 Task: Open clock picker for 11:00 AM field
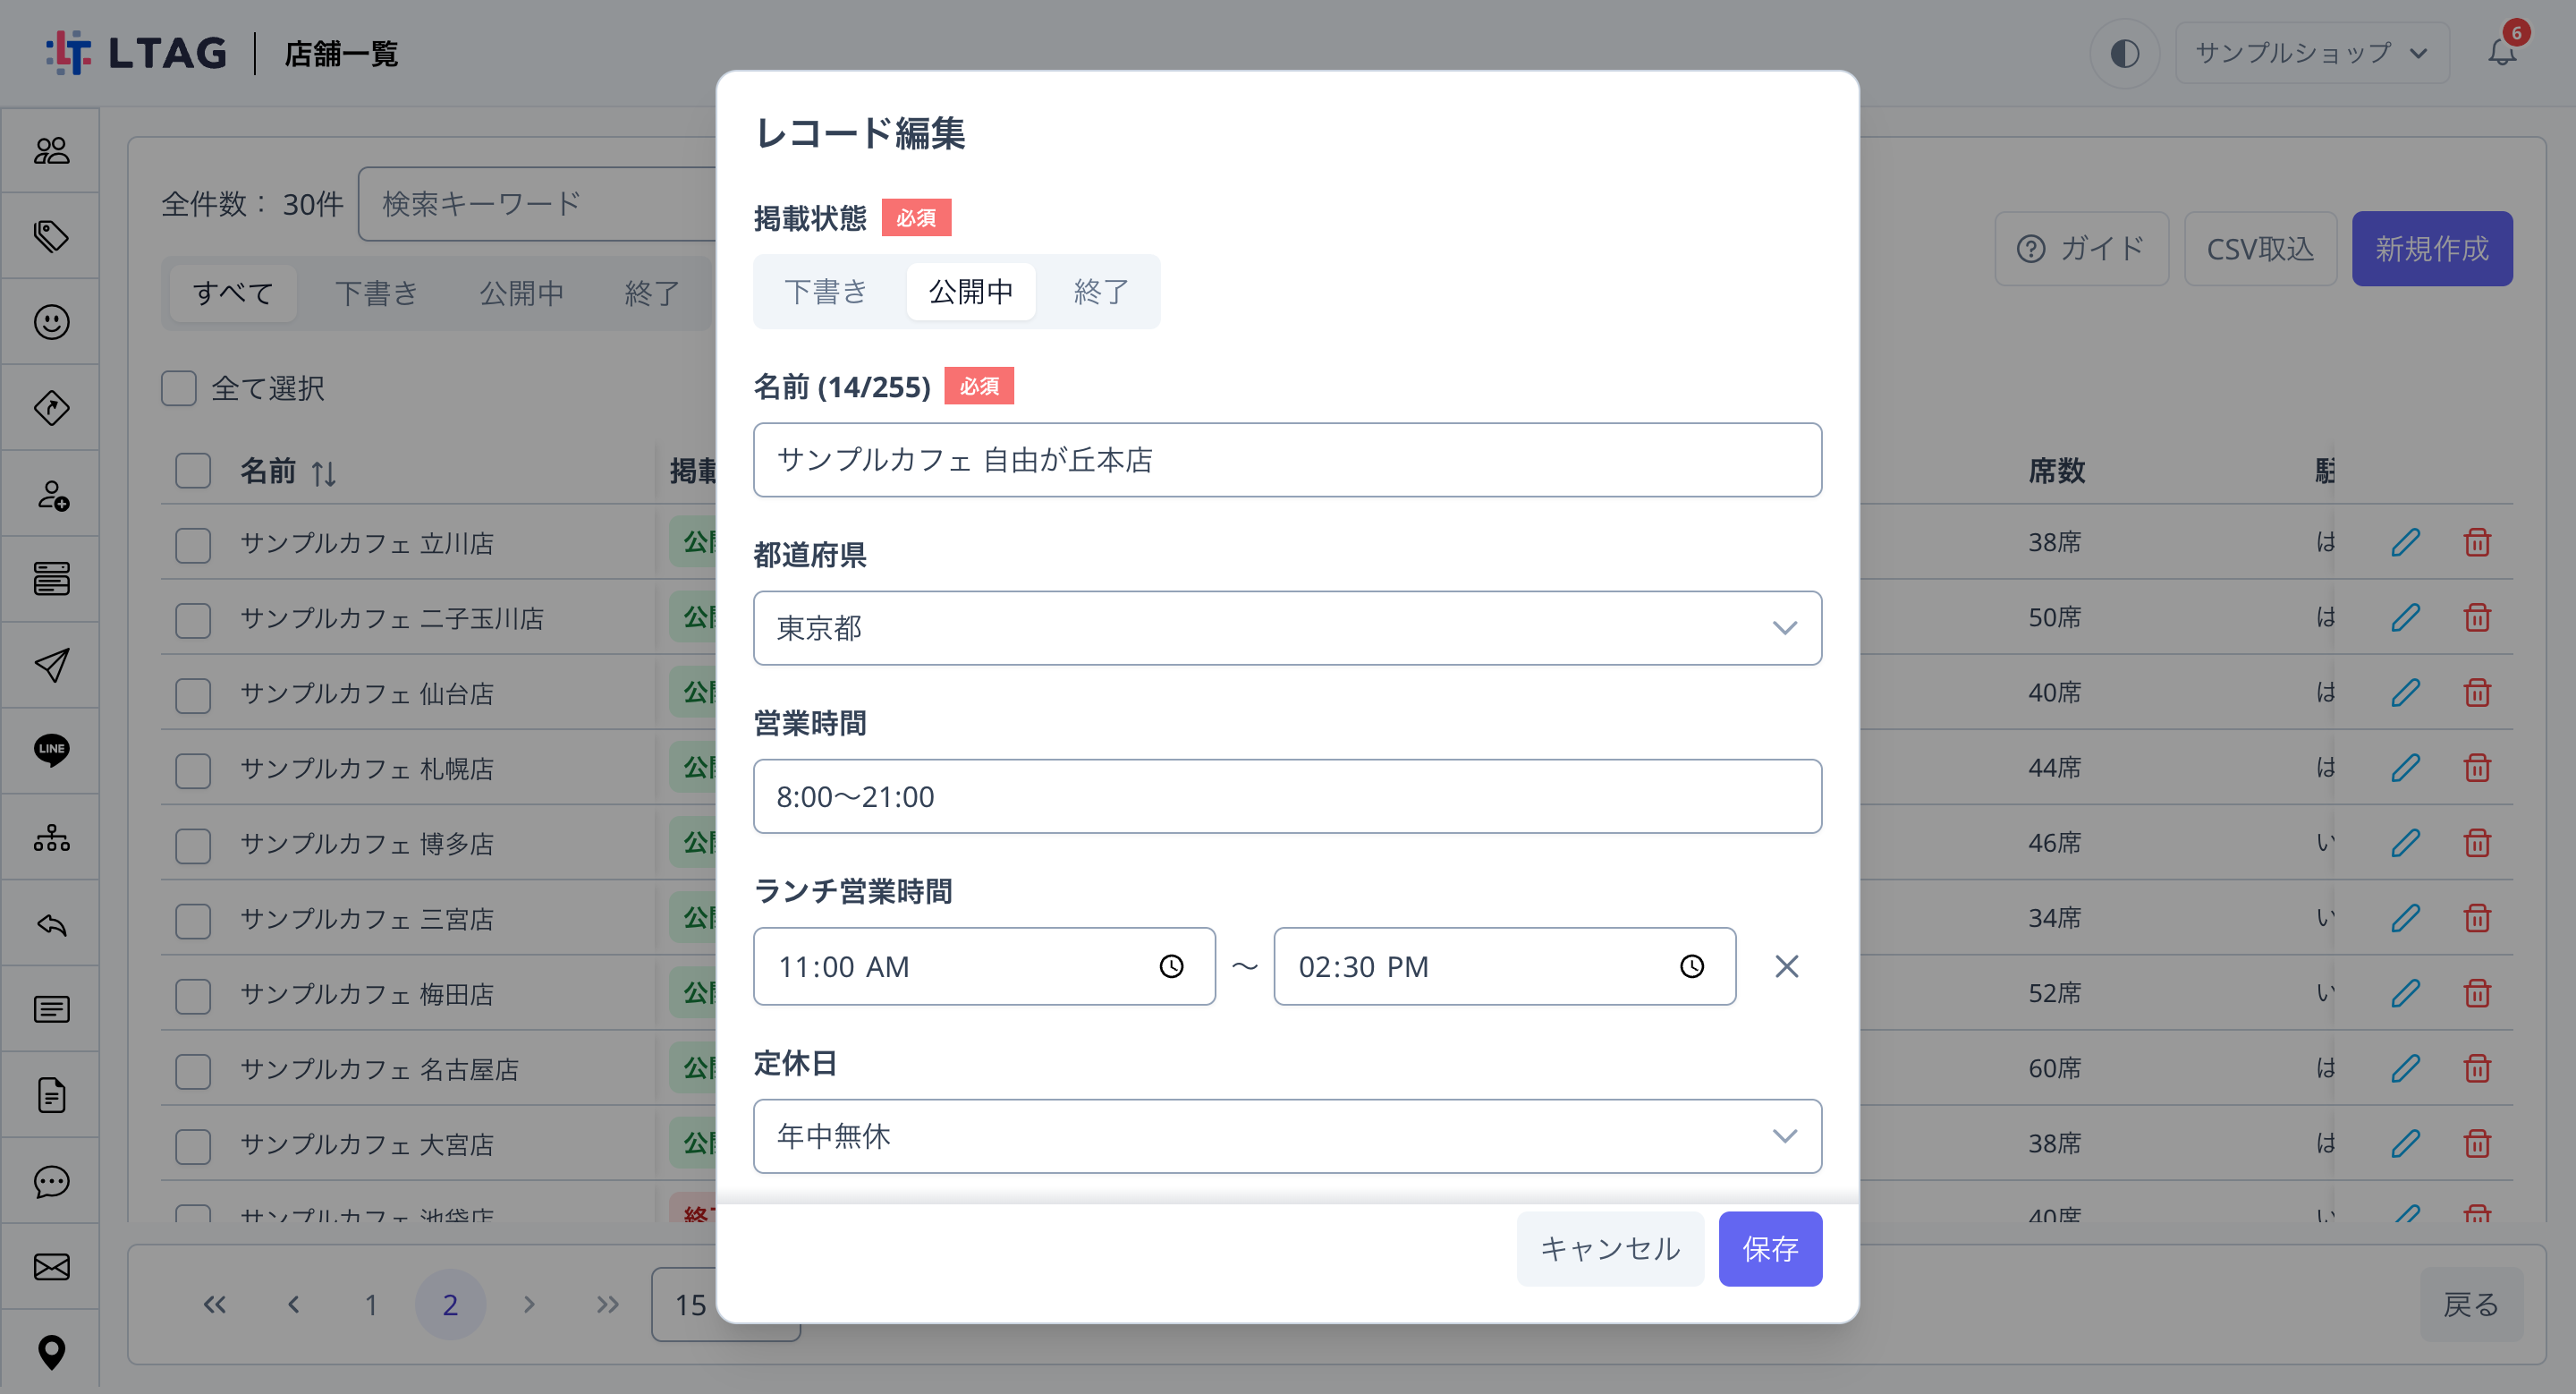[1171, 966]
